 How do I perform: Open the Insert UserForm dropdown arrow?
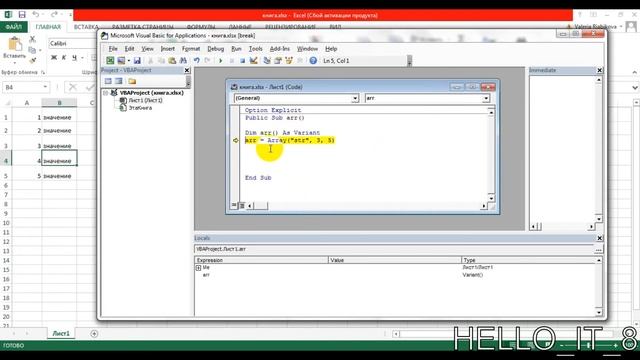click(x=128, y=60)
